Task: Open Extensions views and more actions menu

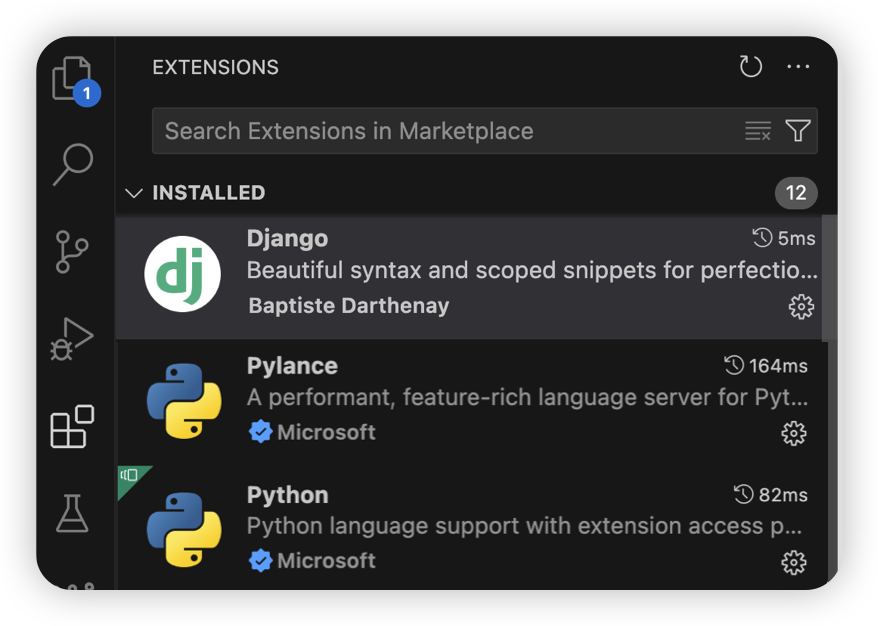Action: 798,67
